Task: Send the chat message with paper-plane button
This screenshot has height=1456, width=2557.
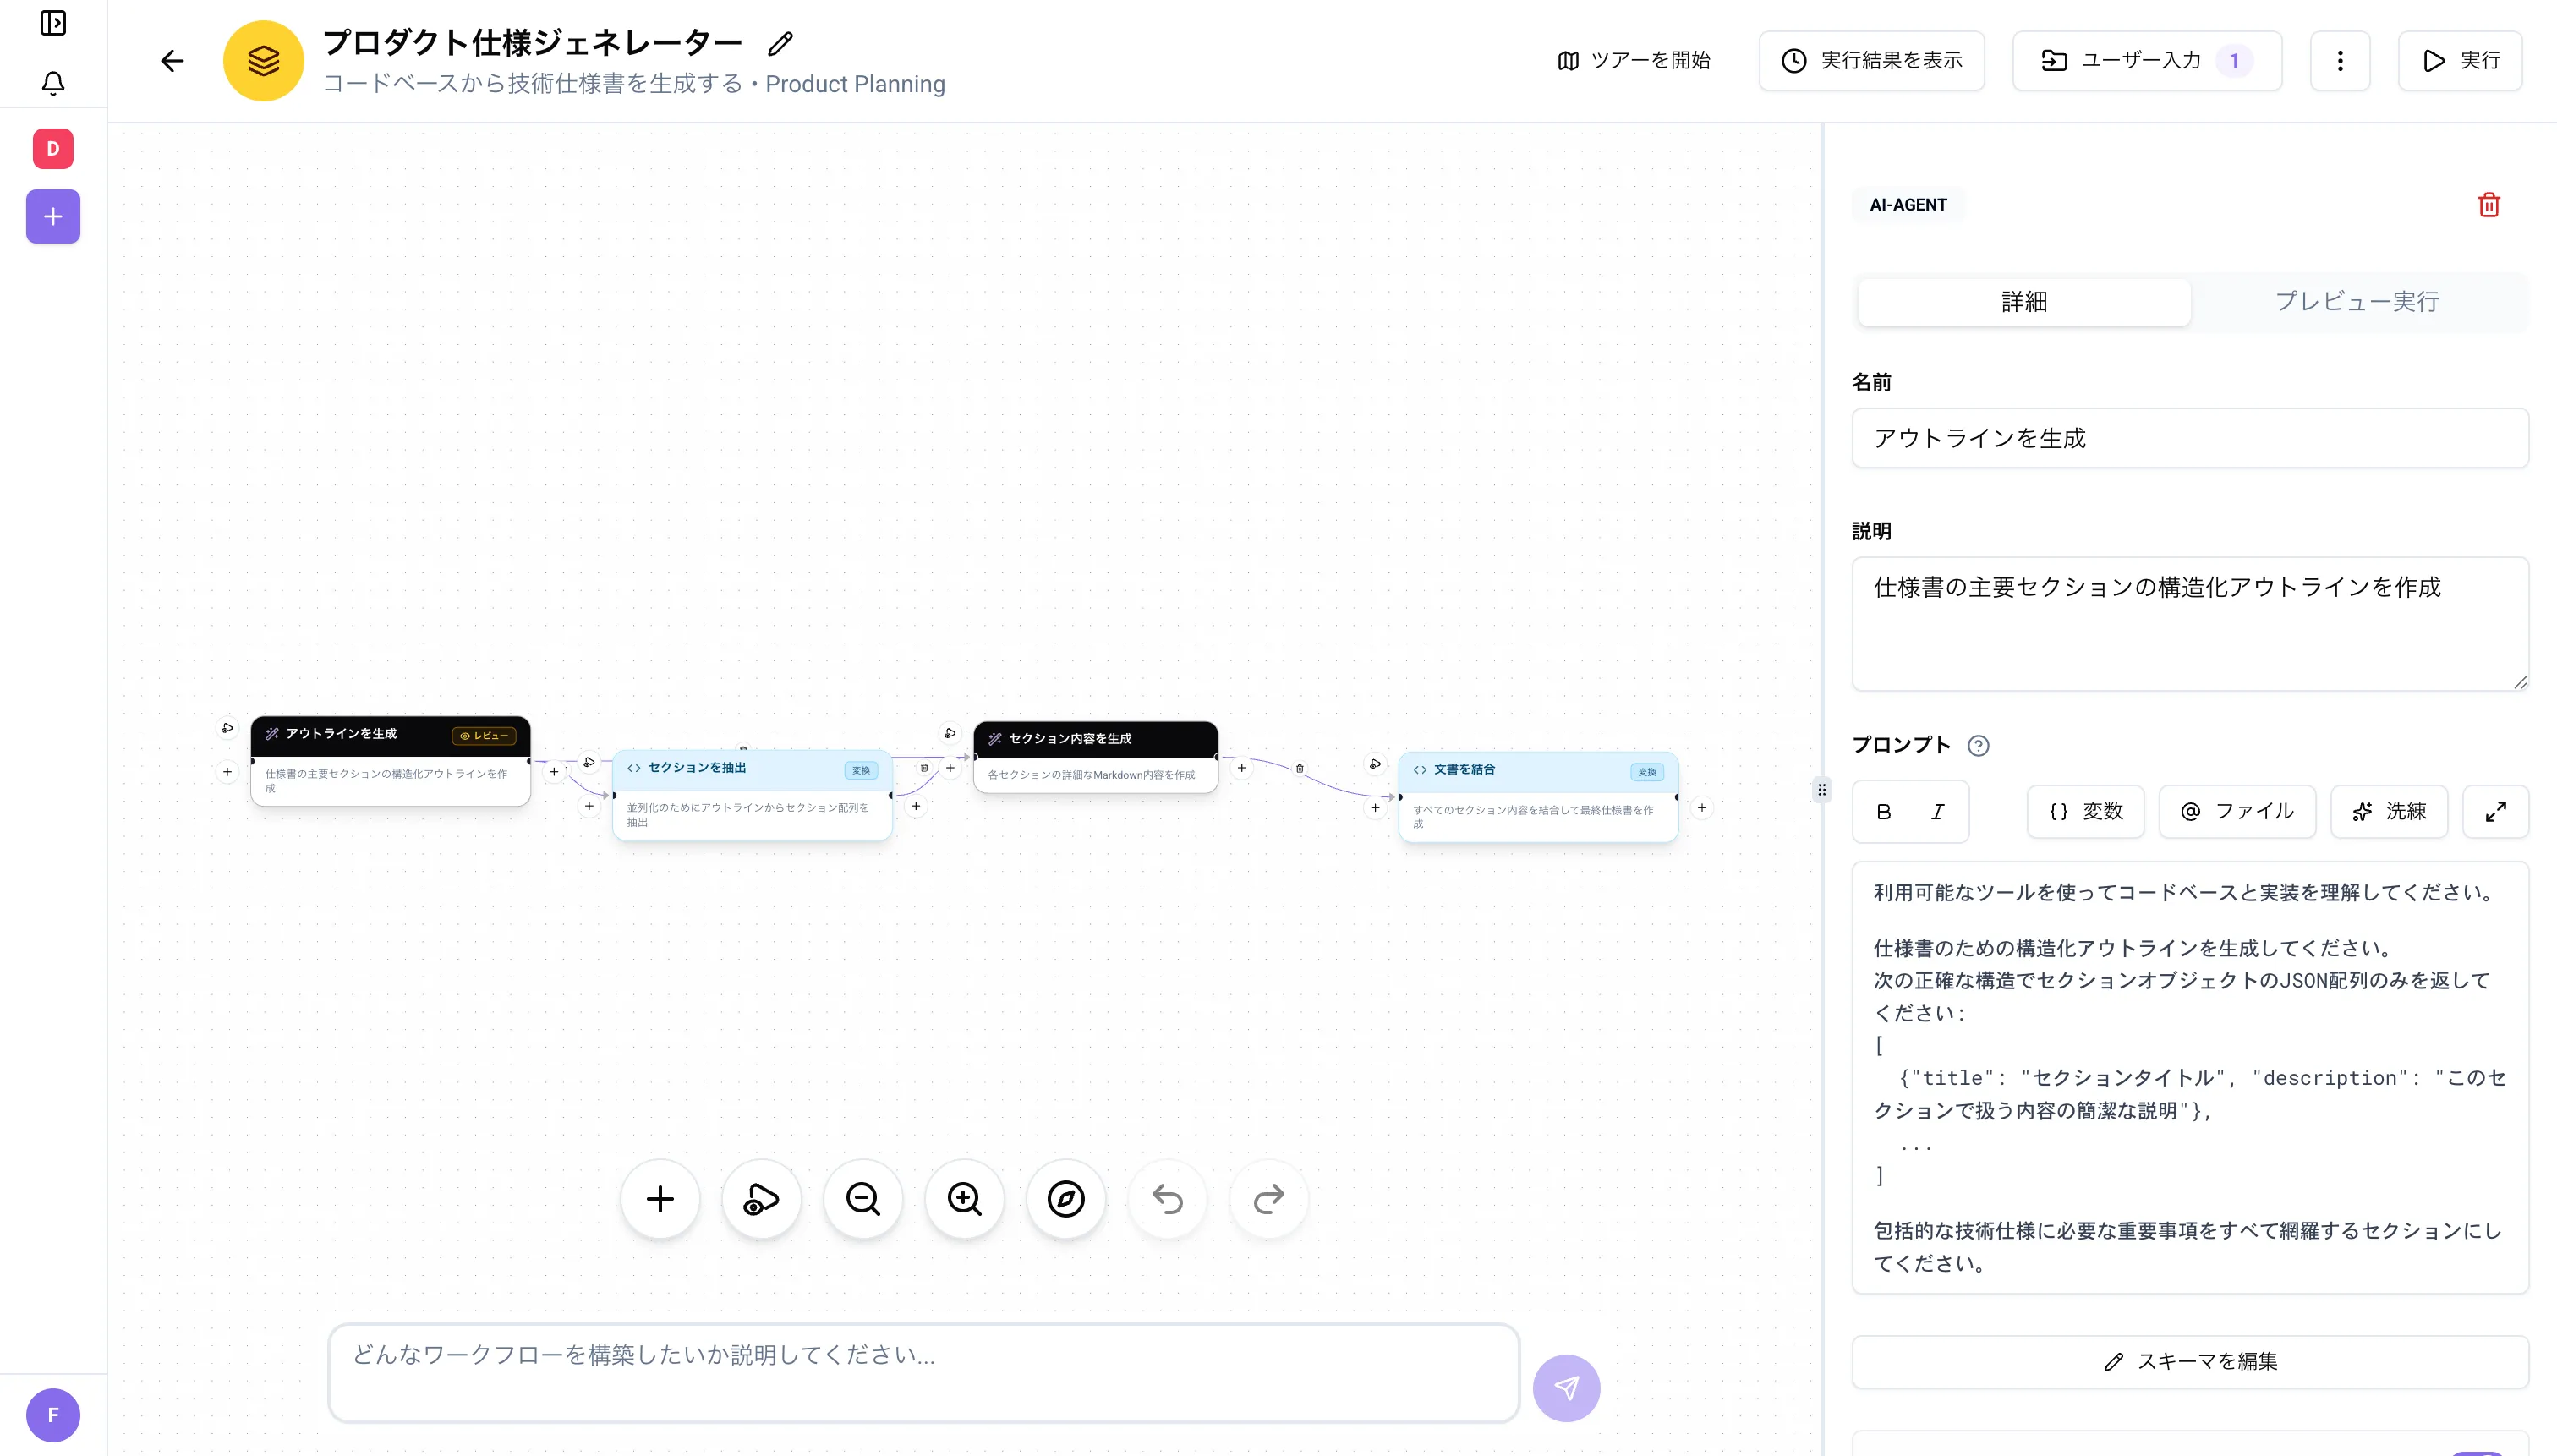Action: pyautogui.click(x=1566, y=1388)
